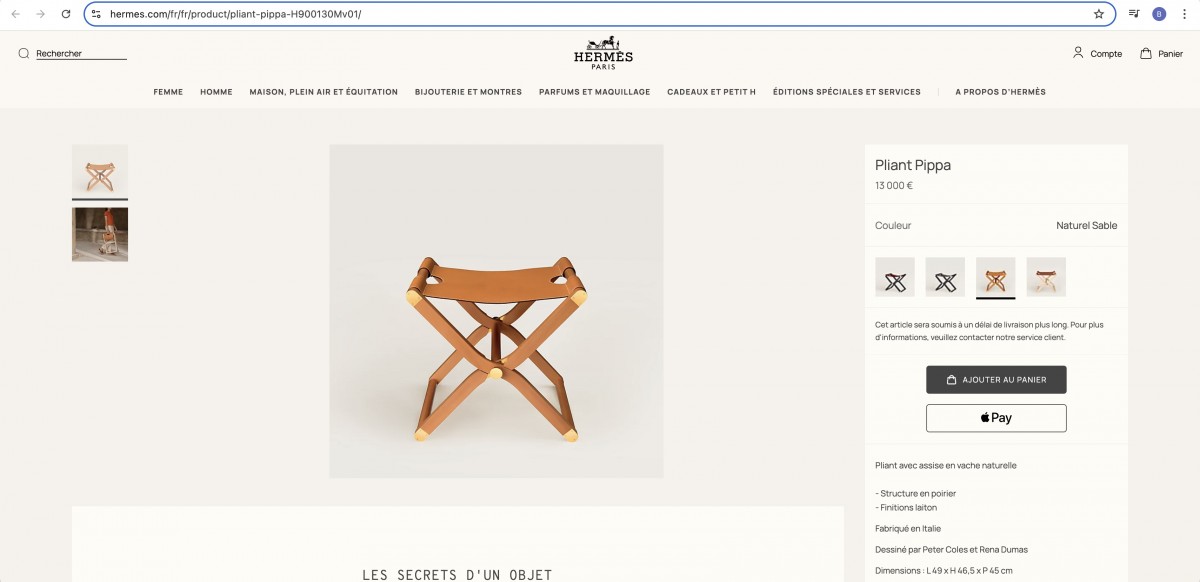Open the A propos d'Hermès link
This screenshot has height=582, width=1200.
[x=1000, y=92]
